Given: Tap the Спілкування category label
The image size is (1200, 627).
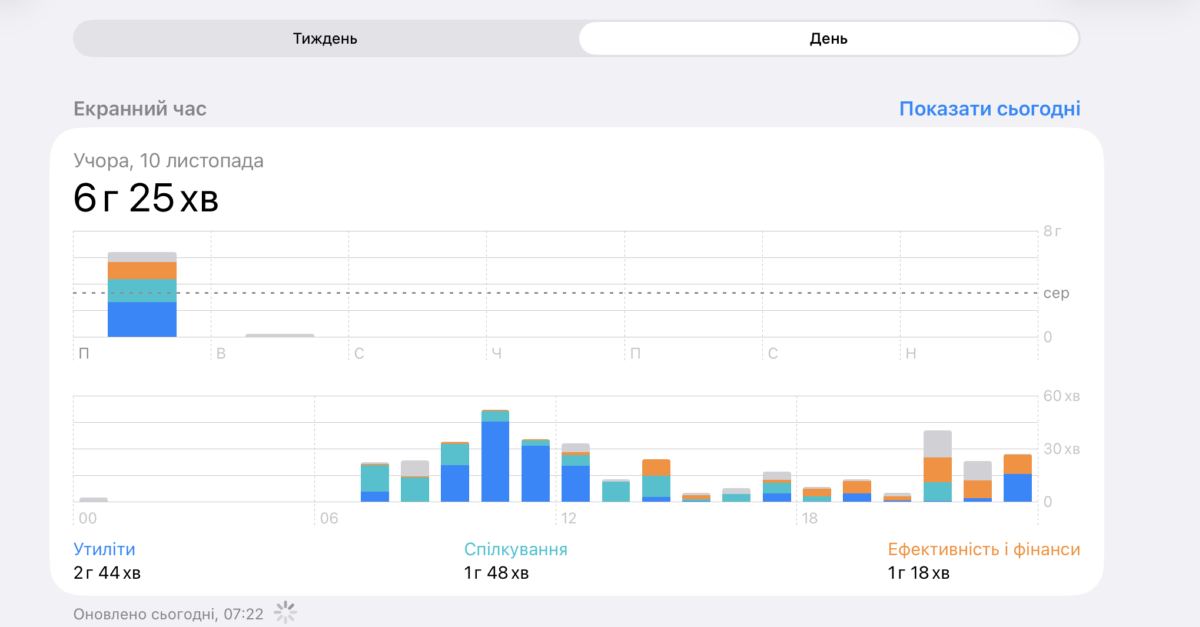Looking at the screenshot, I should point(516,549).
